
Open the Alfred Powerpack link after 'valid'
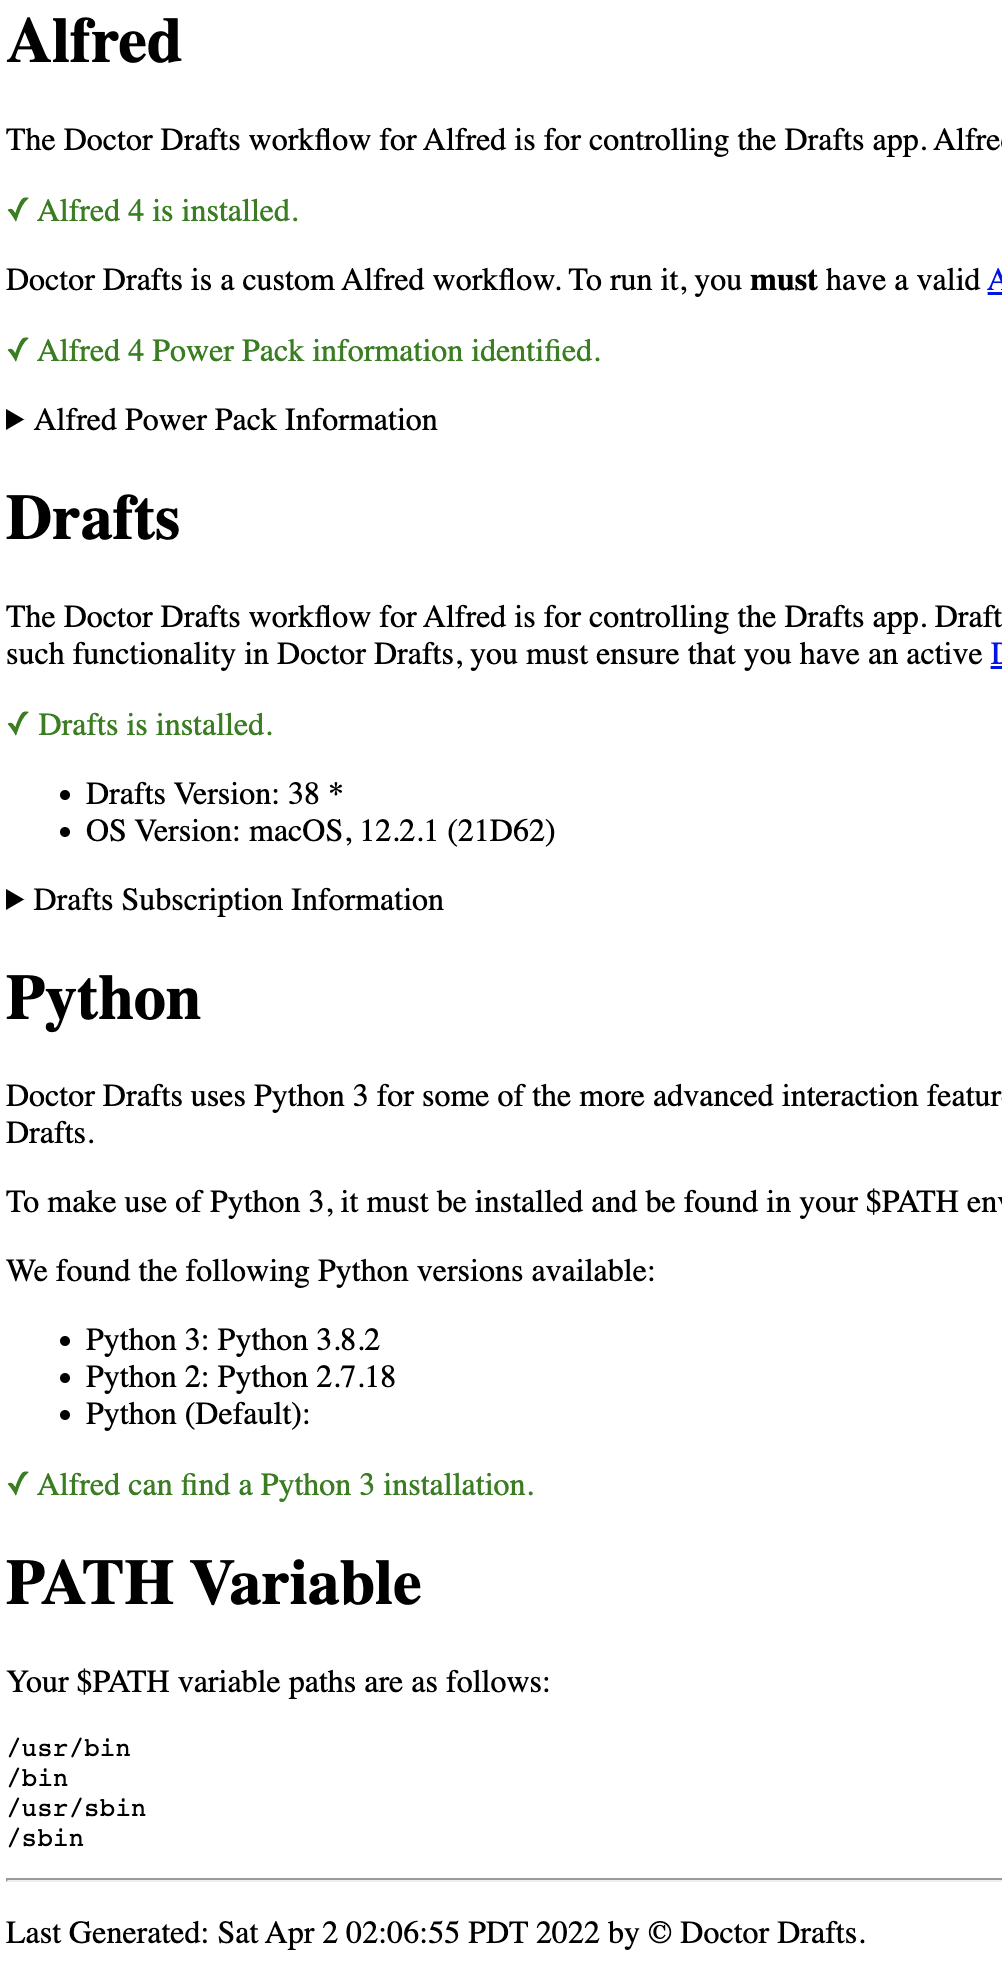click(x=995, y=280)
